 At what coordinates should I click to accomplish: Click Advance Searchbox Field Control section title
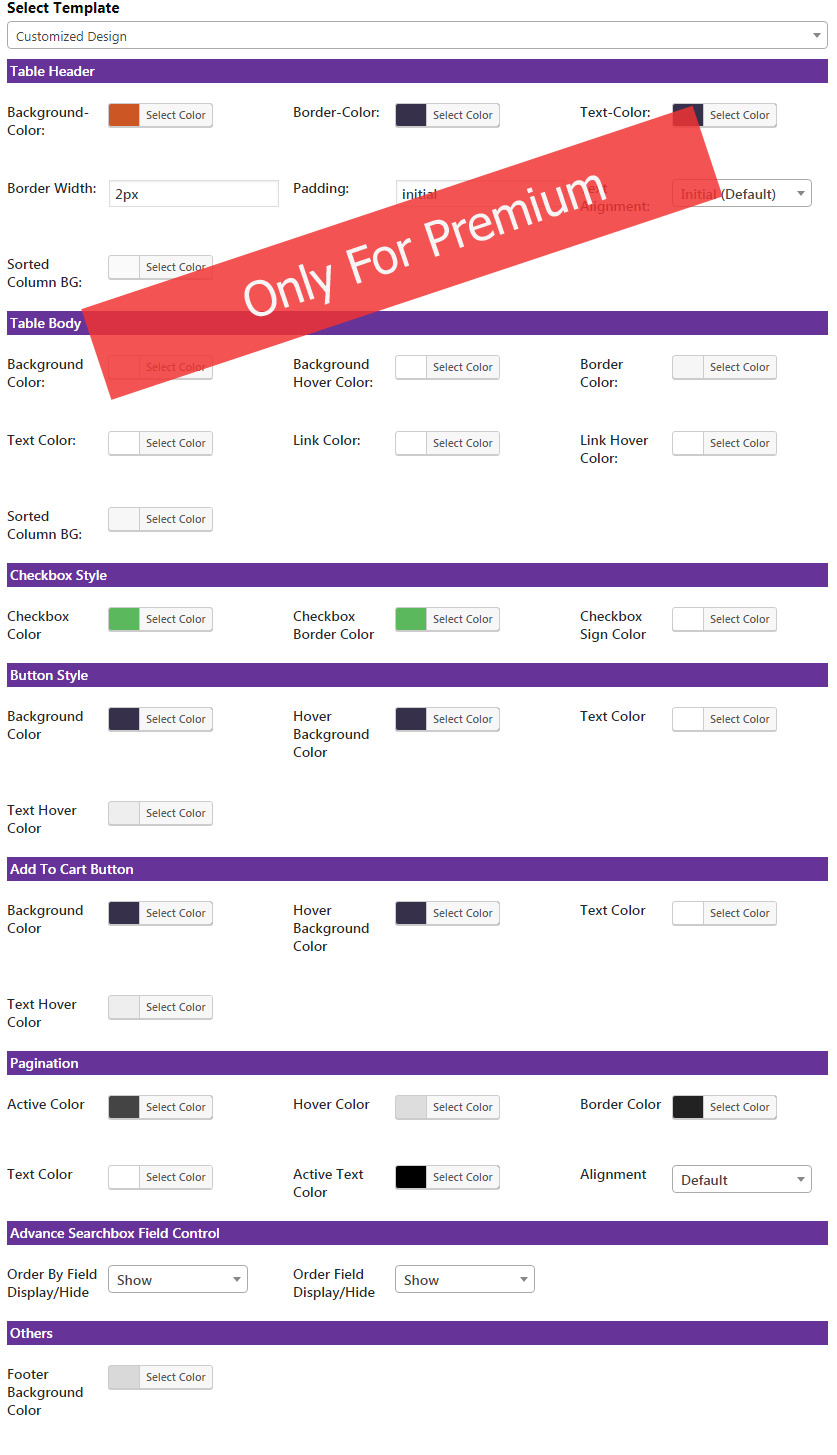115,1233
